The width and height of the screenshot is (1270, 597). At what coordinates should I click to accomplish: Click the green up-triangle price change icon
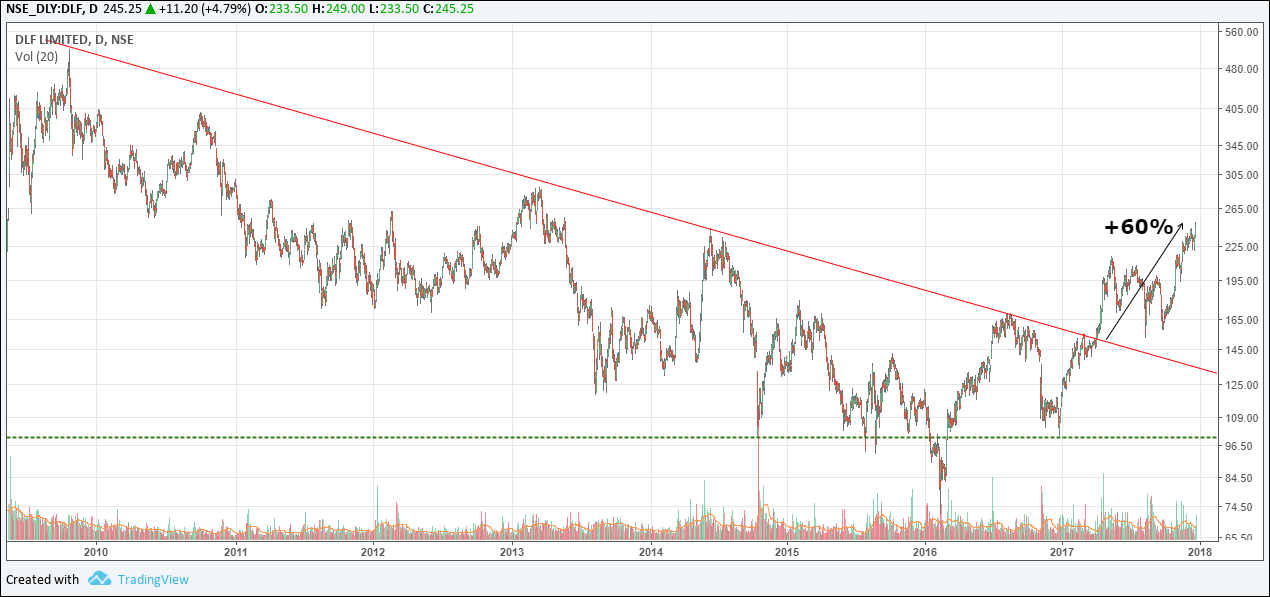point(151,8)
